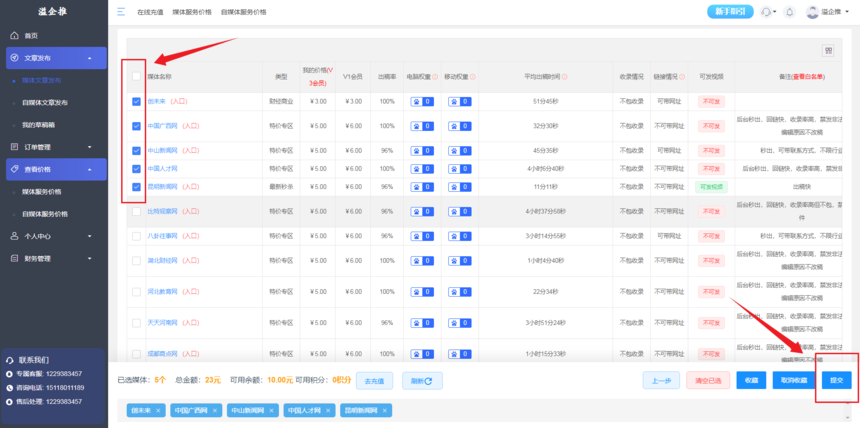Click info icon next to 移动权重 header
The image size is (860, 428).
[473, 77]
